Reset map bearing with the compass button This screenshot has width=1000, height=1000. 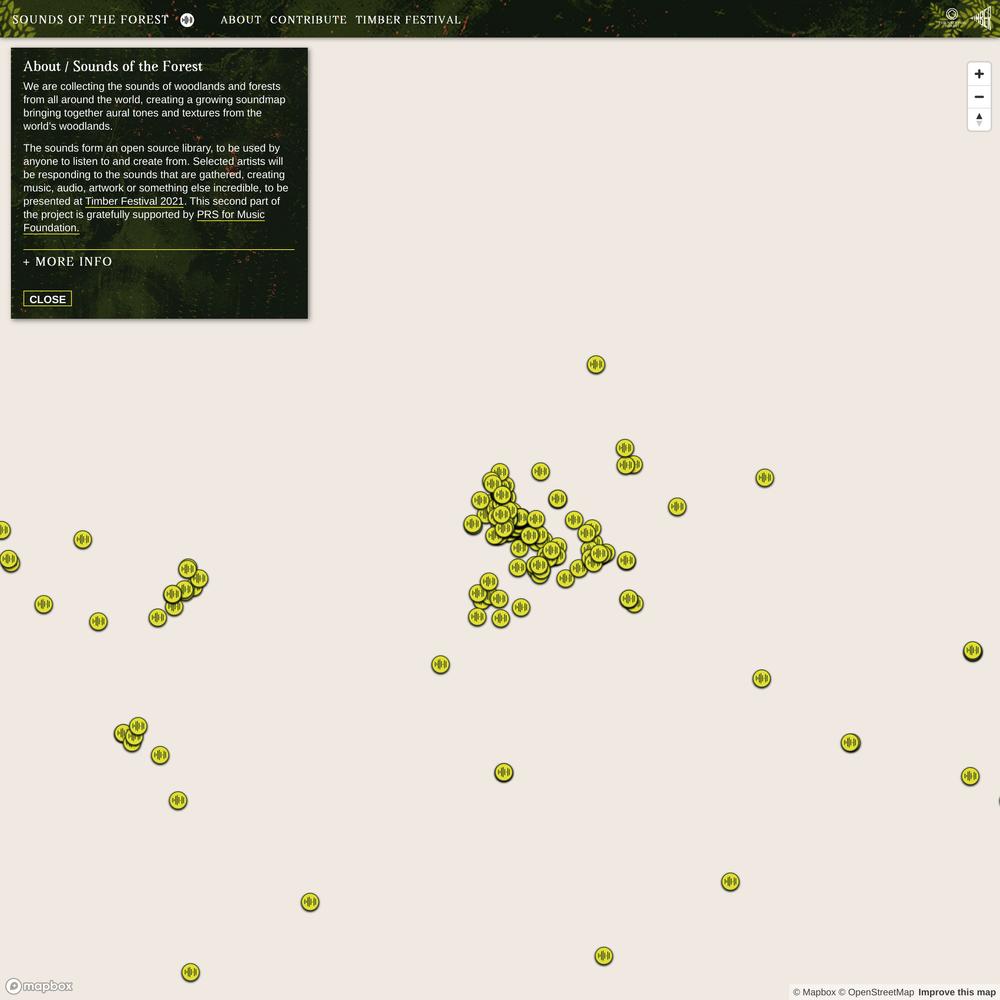(978, 119)
